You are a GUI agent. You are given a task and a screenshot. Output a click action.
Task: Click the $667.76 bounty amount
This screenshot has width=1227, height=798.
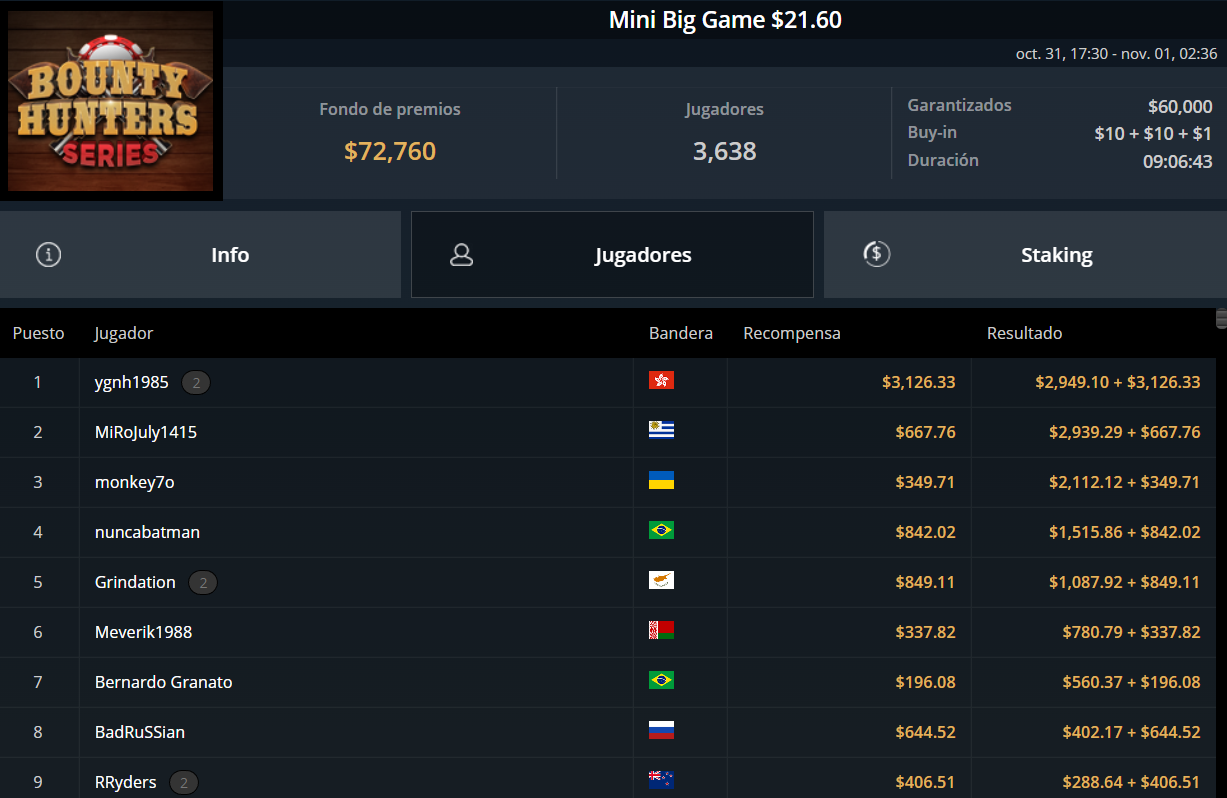(925, 432)
